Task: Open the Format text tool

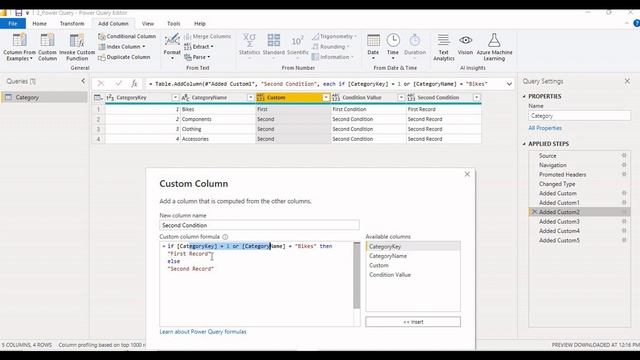Action: click(x=172, y=46)
